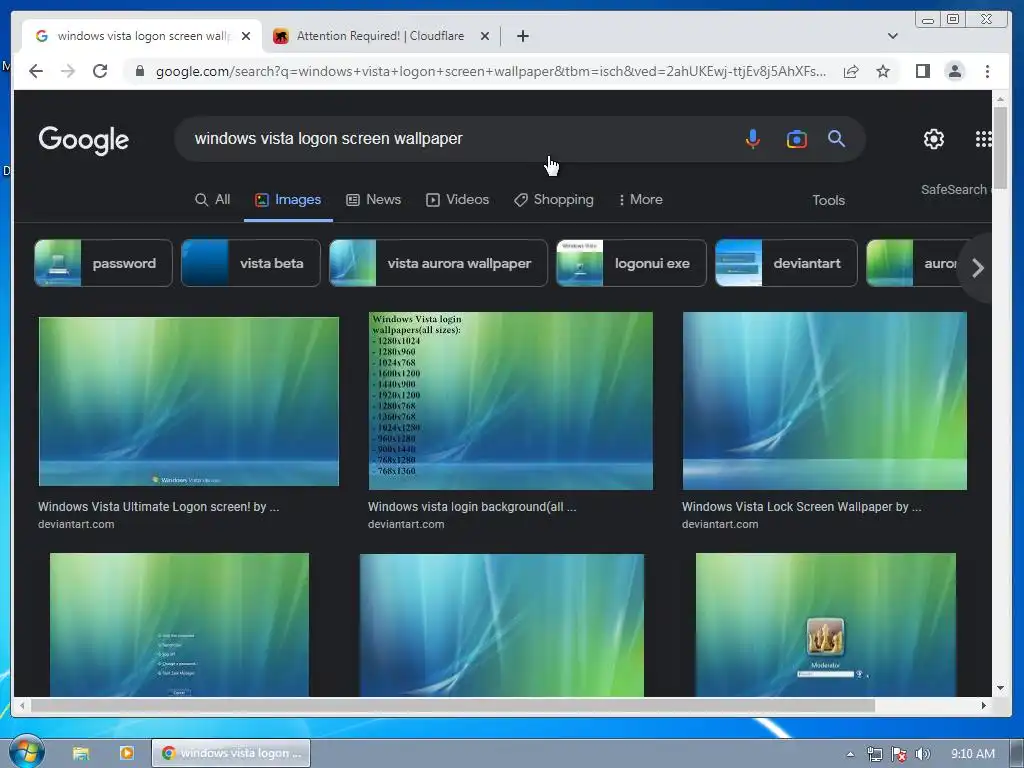Switch to All results tab

(x=213, y=200)
